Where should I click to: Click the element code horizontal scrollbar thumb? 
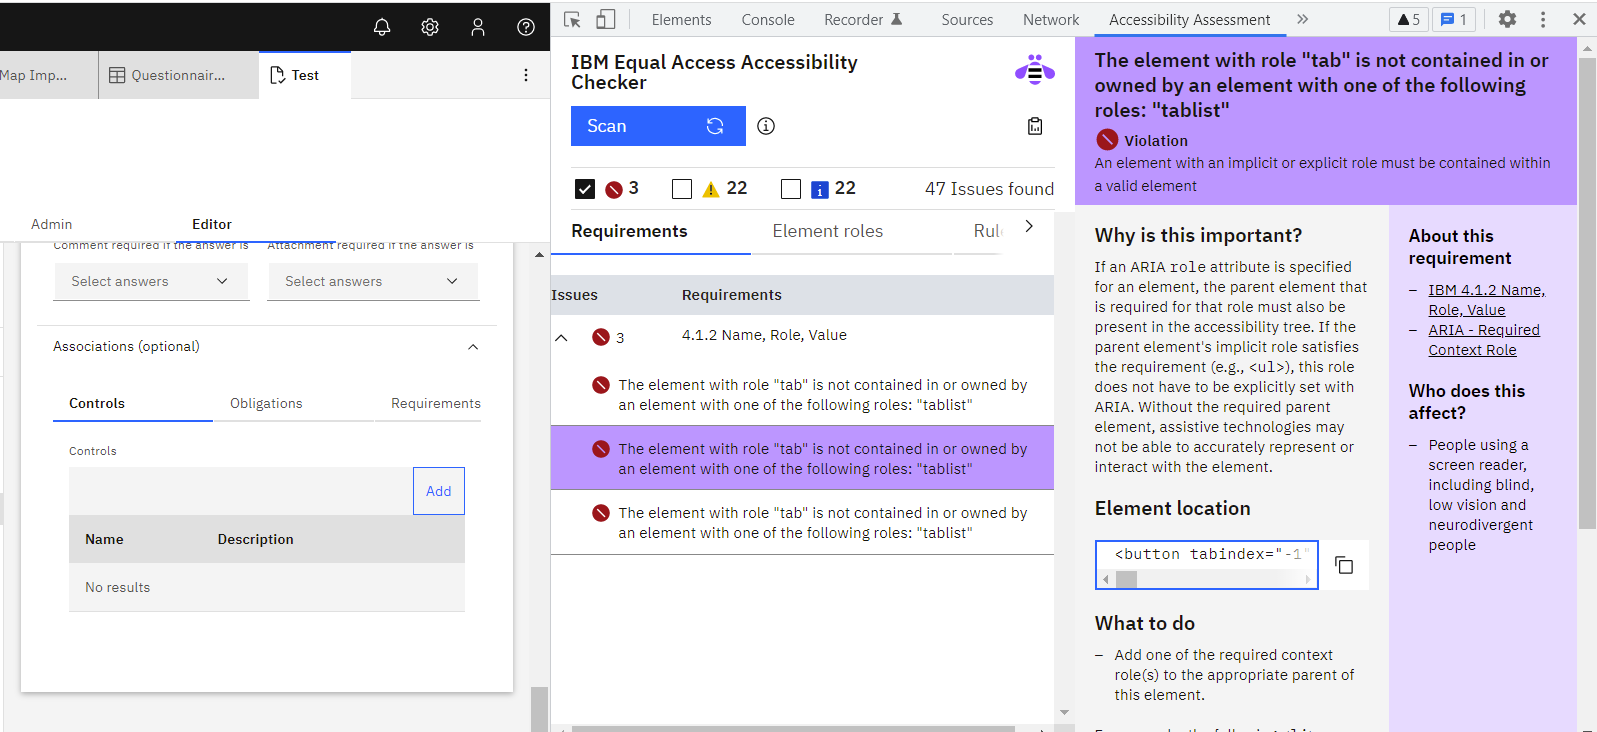[1127, 579]
